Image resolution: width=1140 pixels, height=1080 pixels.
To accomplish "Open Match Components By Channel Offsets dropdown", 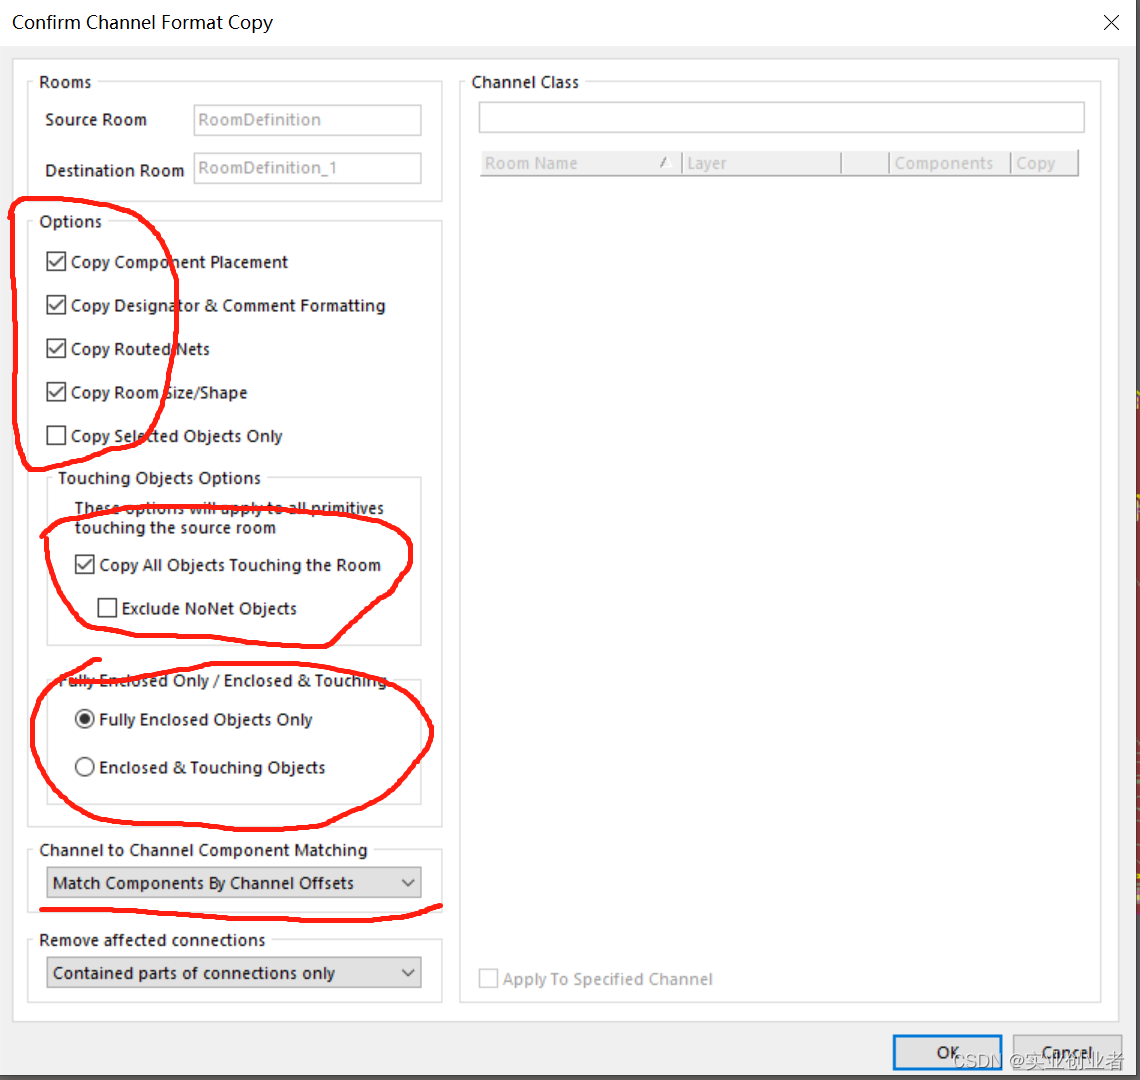I will [x=233, y=883].
